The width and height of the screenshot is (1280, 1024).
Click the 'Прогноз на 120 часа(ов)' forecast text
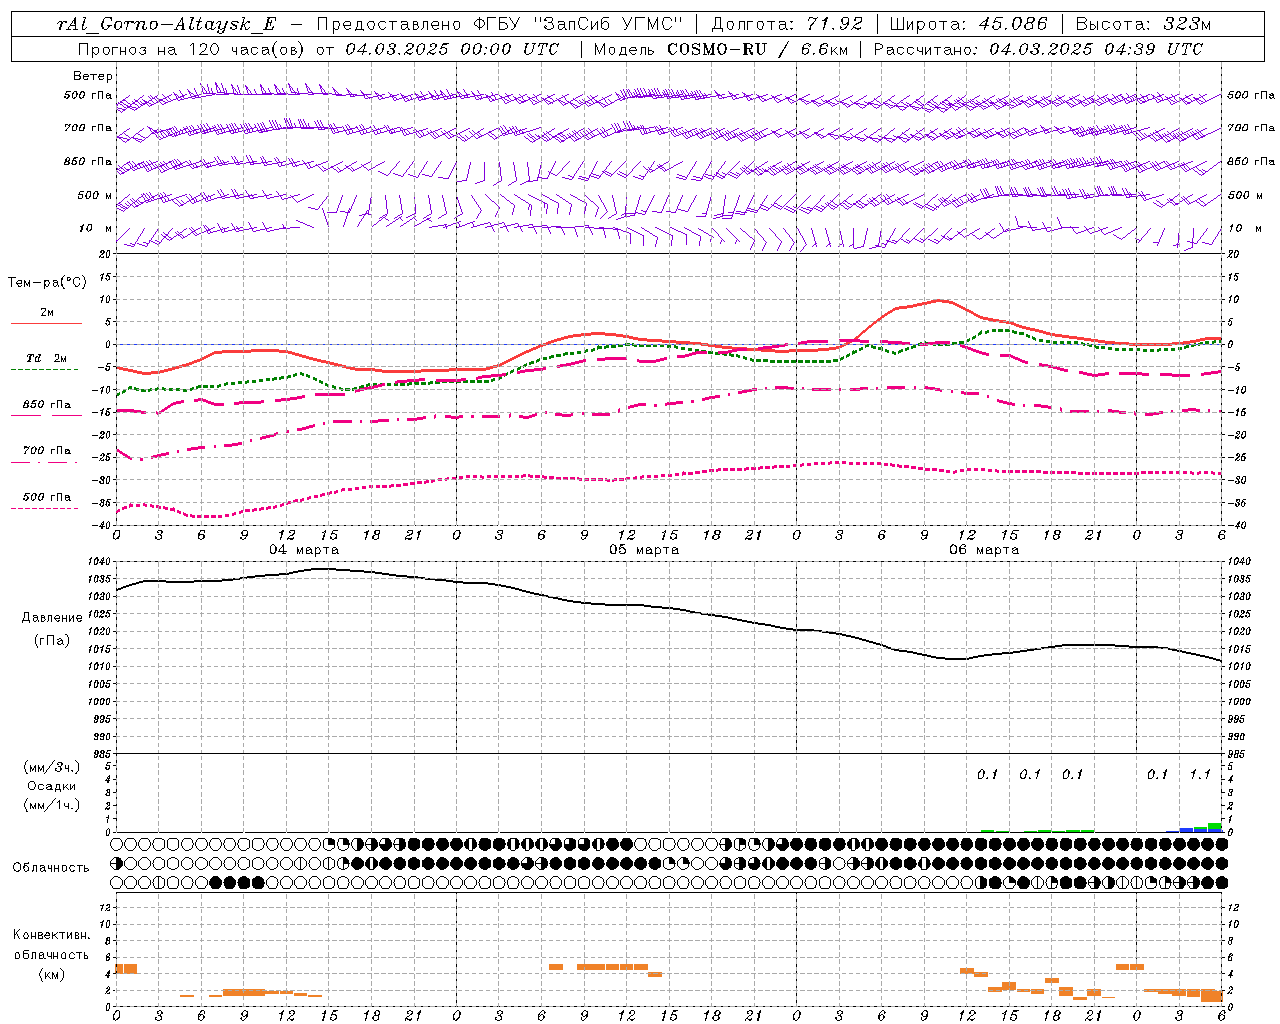(x=192, y=49)
